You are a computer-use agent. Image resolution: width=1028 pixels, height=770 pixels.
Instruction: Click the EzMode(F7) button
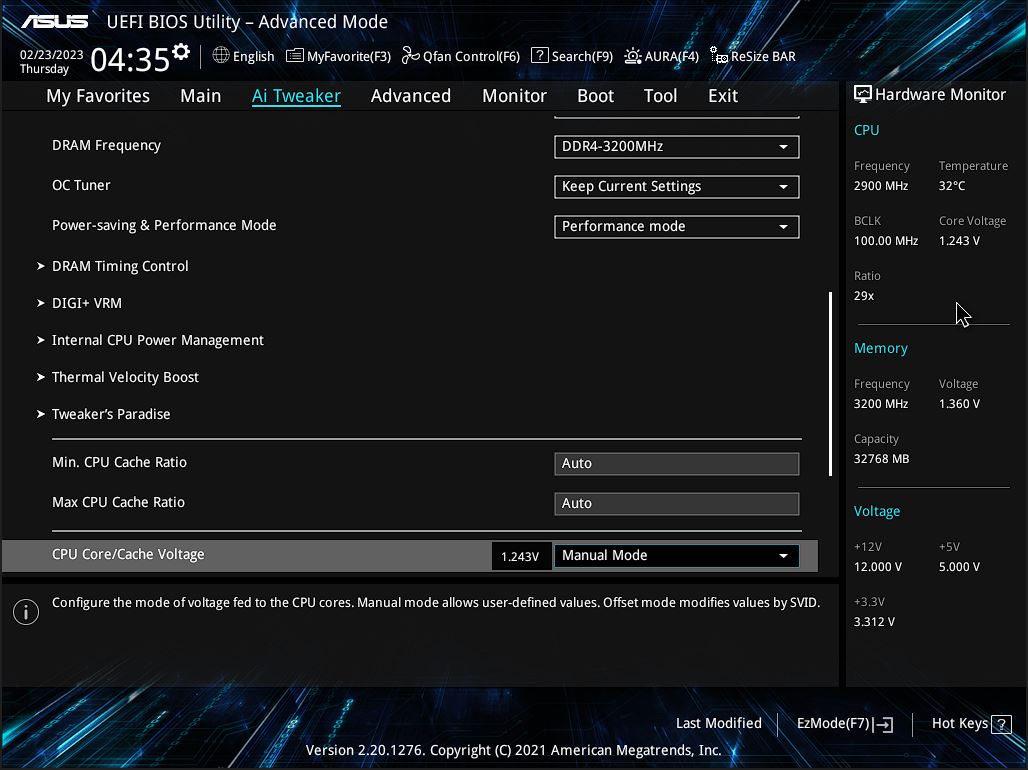click(844, 724)
